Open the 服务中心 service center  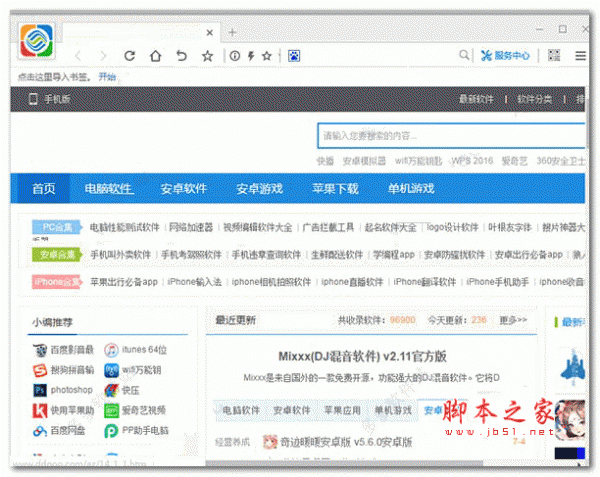(505, 55)
